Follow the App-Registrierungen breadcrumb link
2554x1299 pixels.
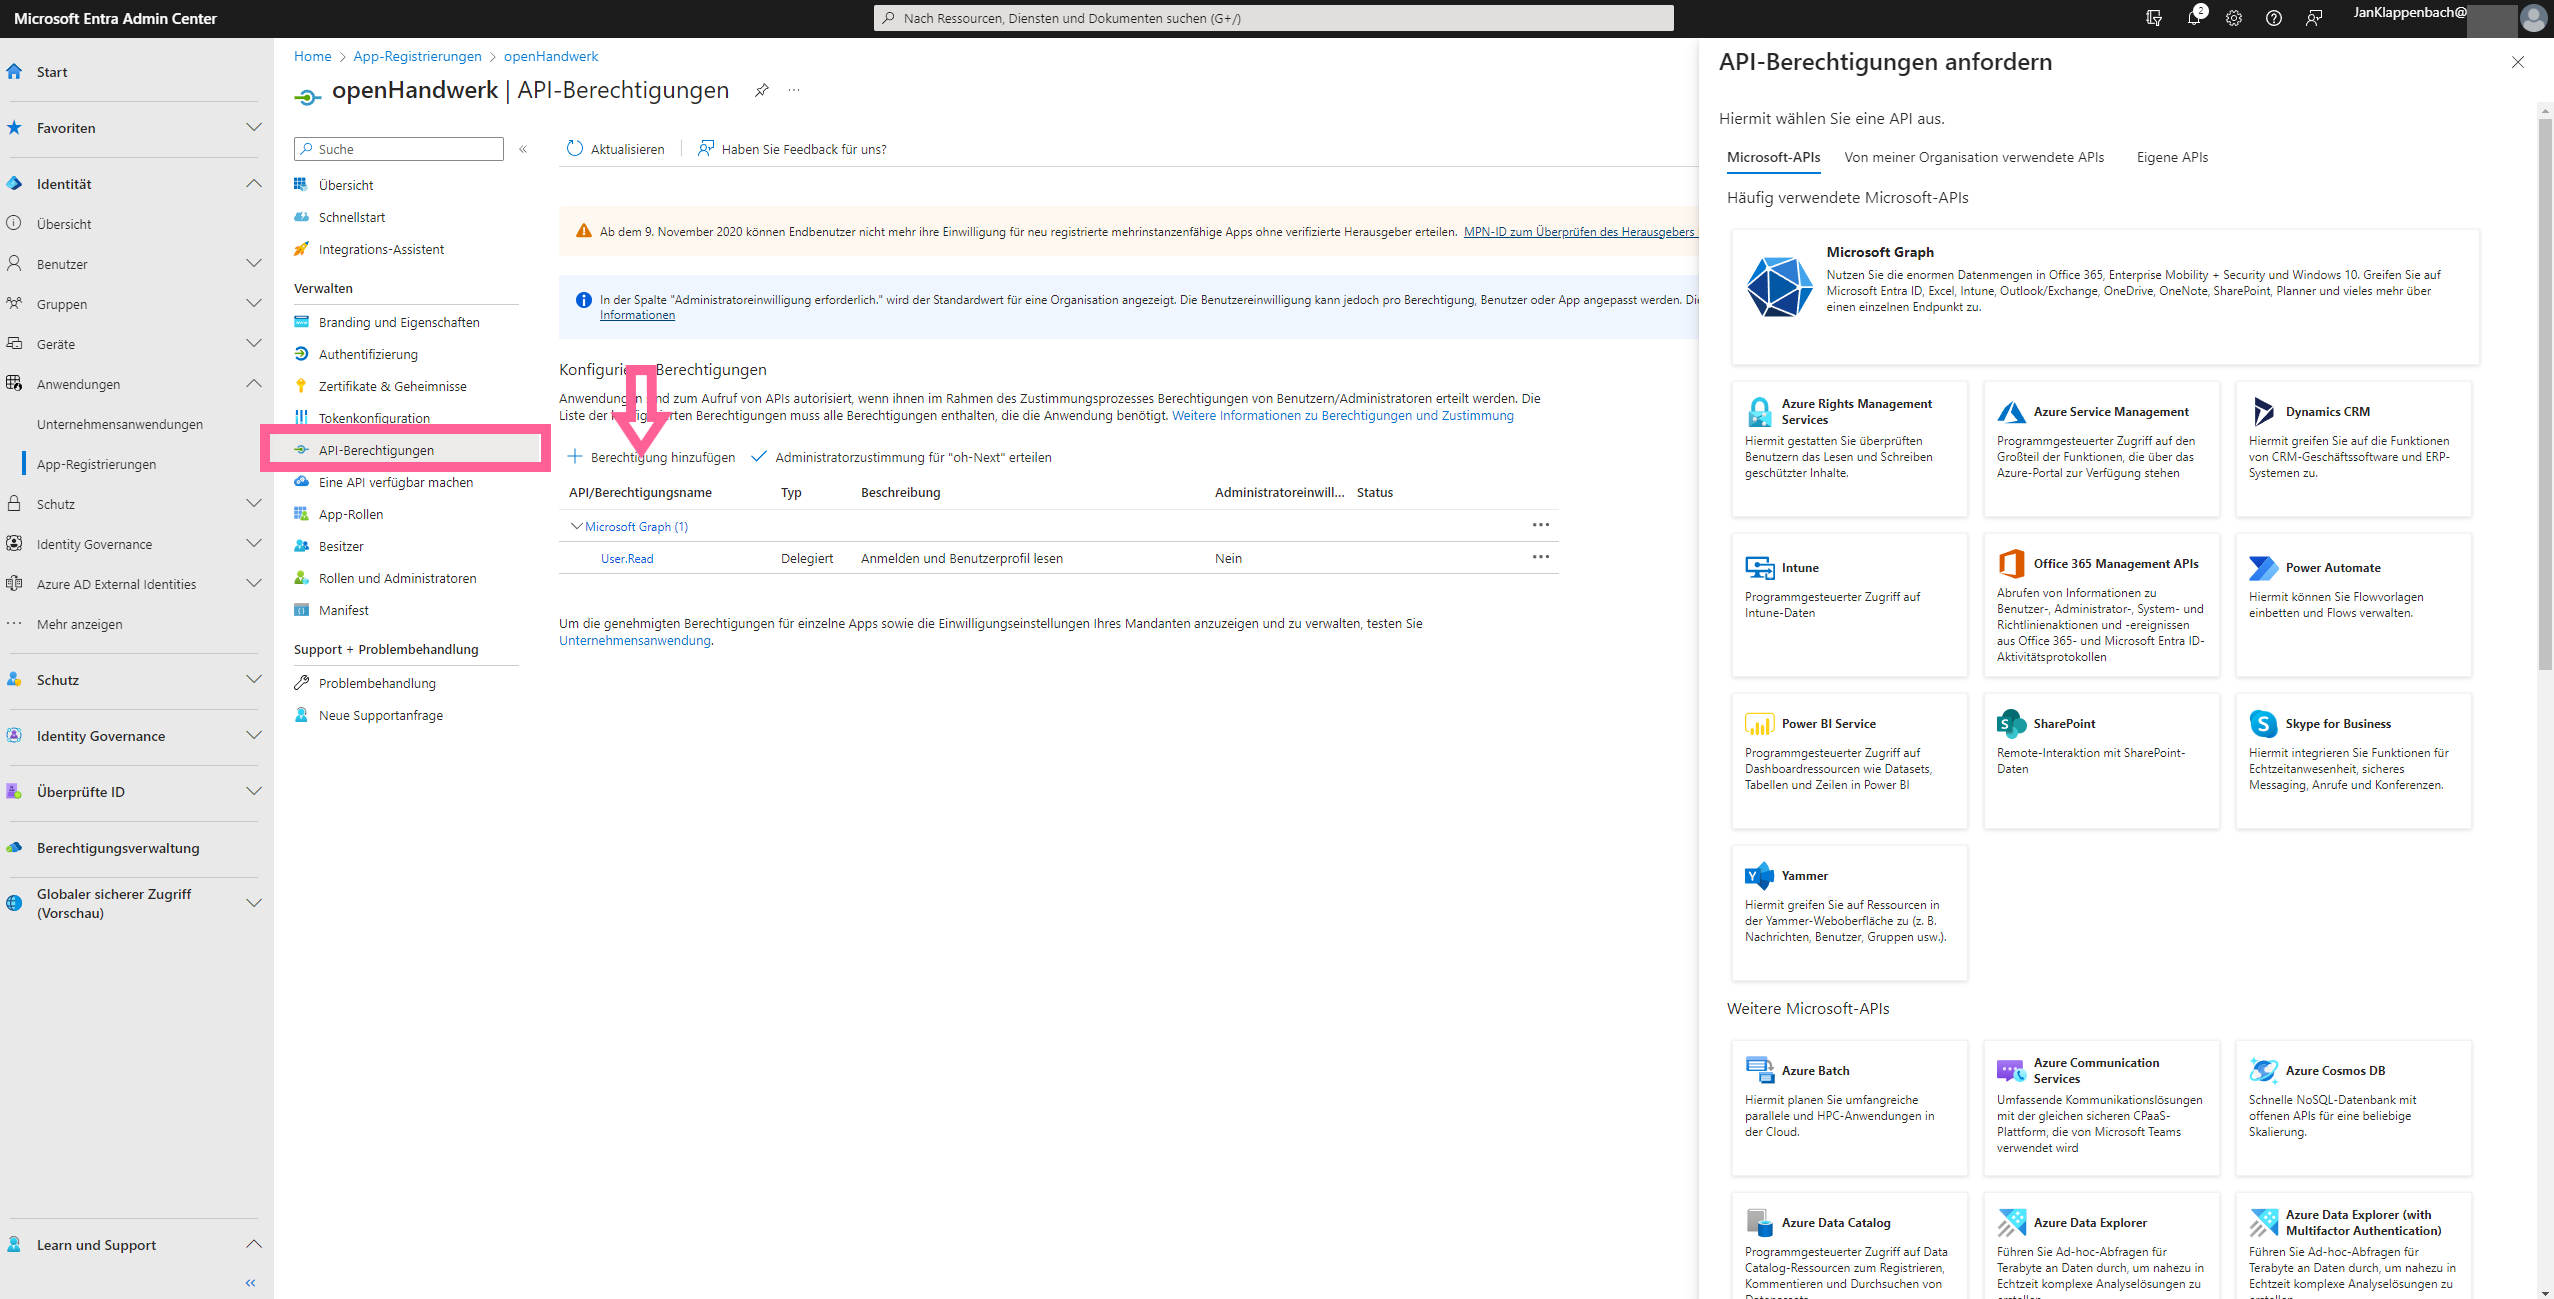click(417, 56)
